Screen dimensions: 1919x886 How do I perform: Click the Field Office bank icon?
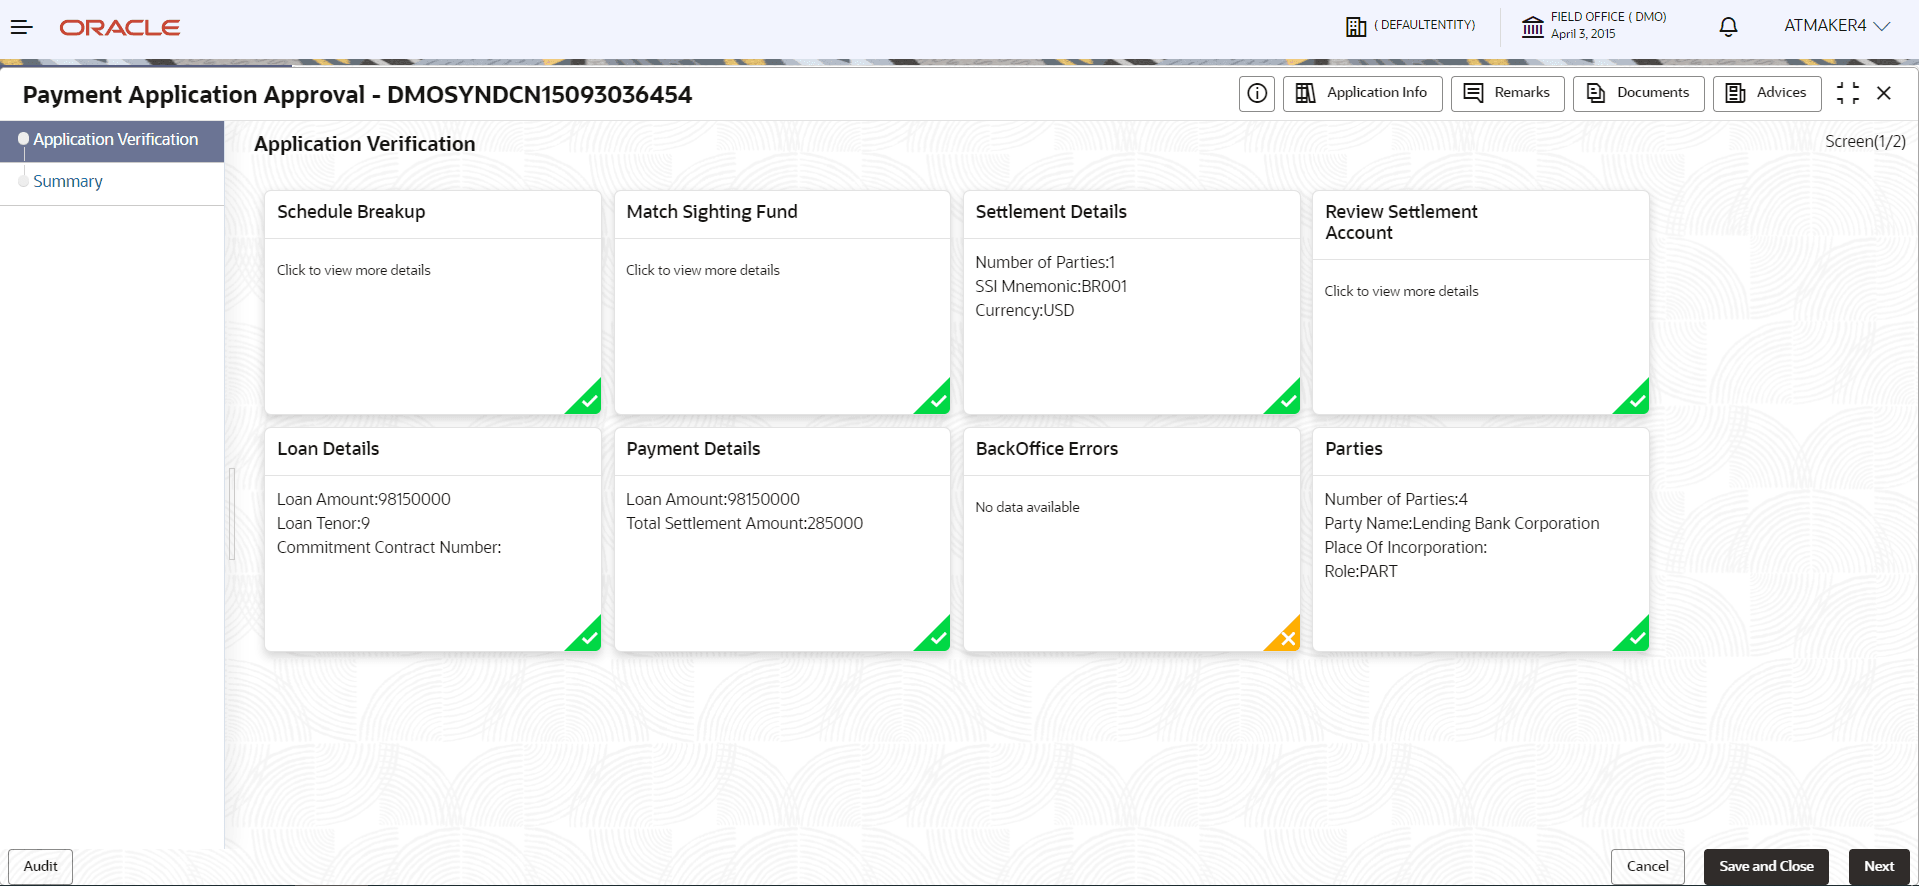click(1532, 27)
